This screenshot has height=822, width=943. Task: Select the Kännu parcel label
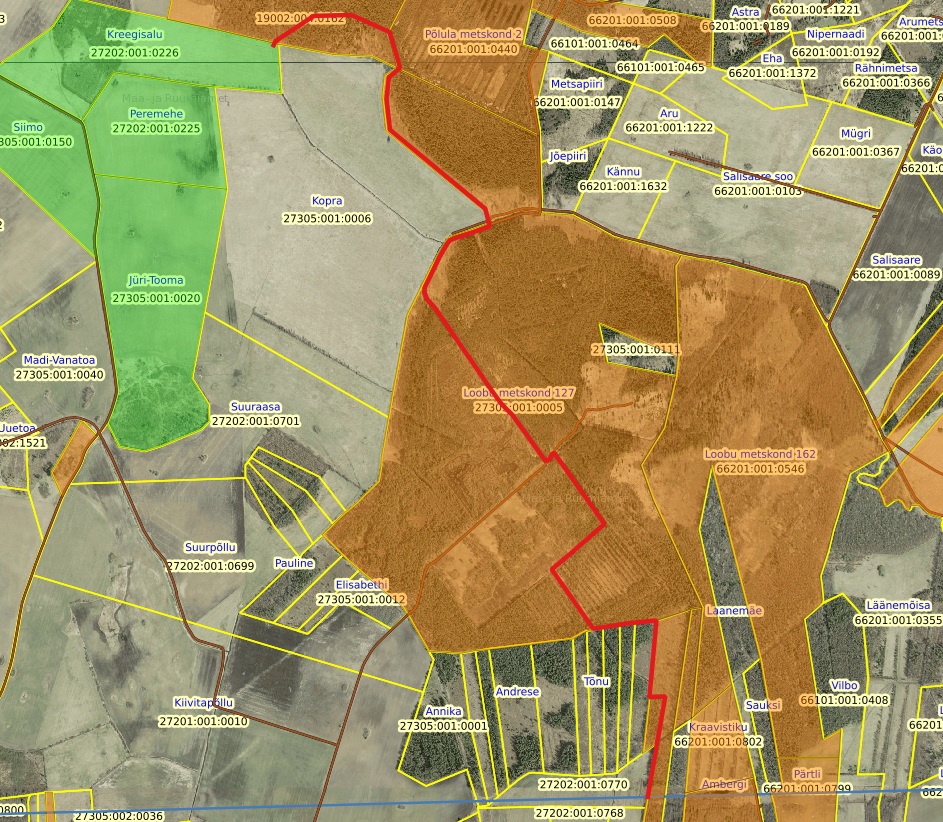(622, 172)
